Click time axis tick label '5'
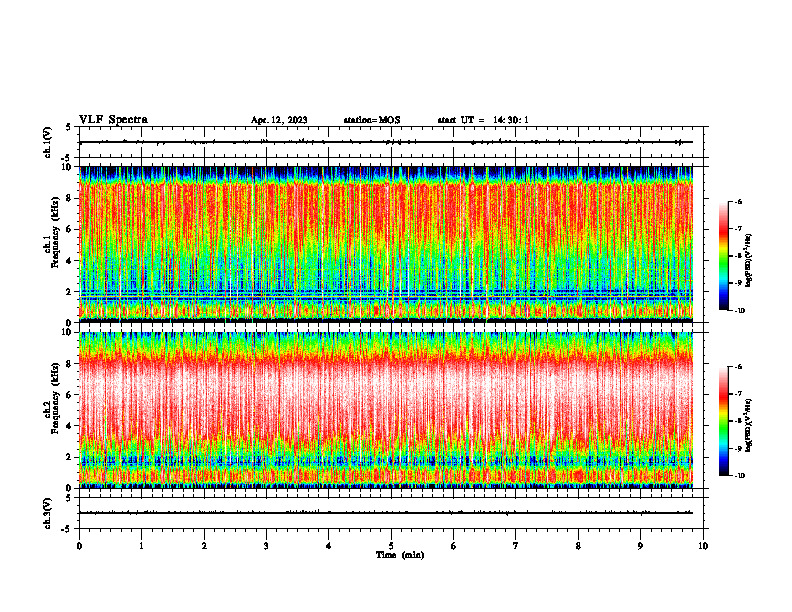The width and height of the screenshot is (792, 612). [391, 546]
